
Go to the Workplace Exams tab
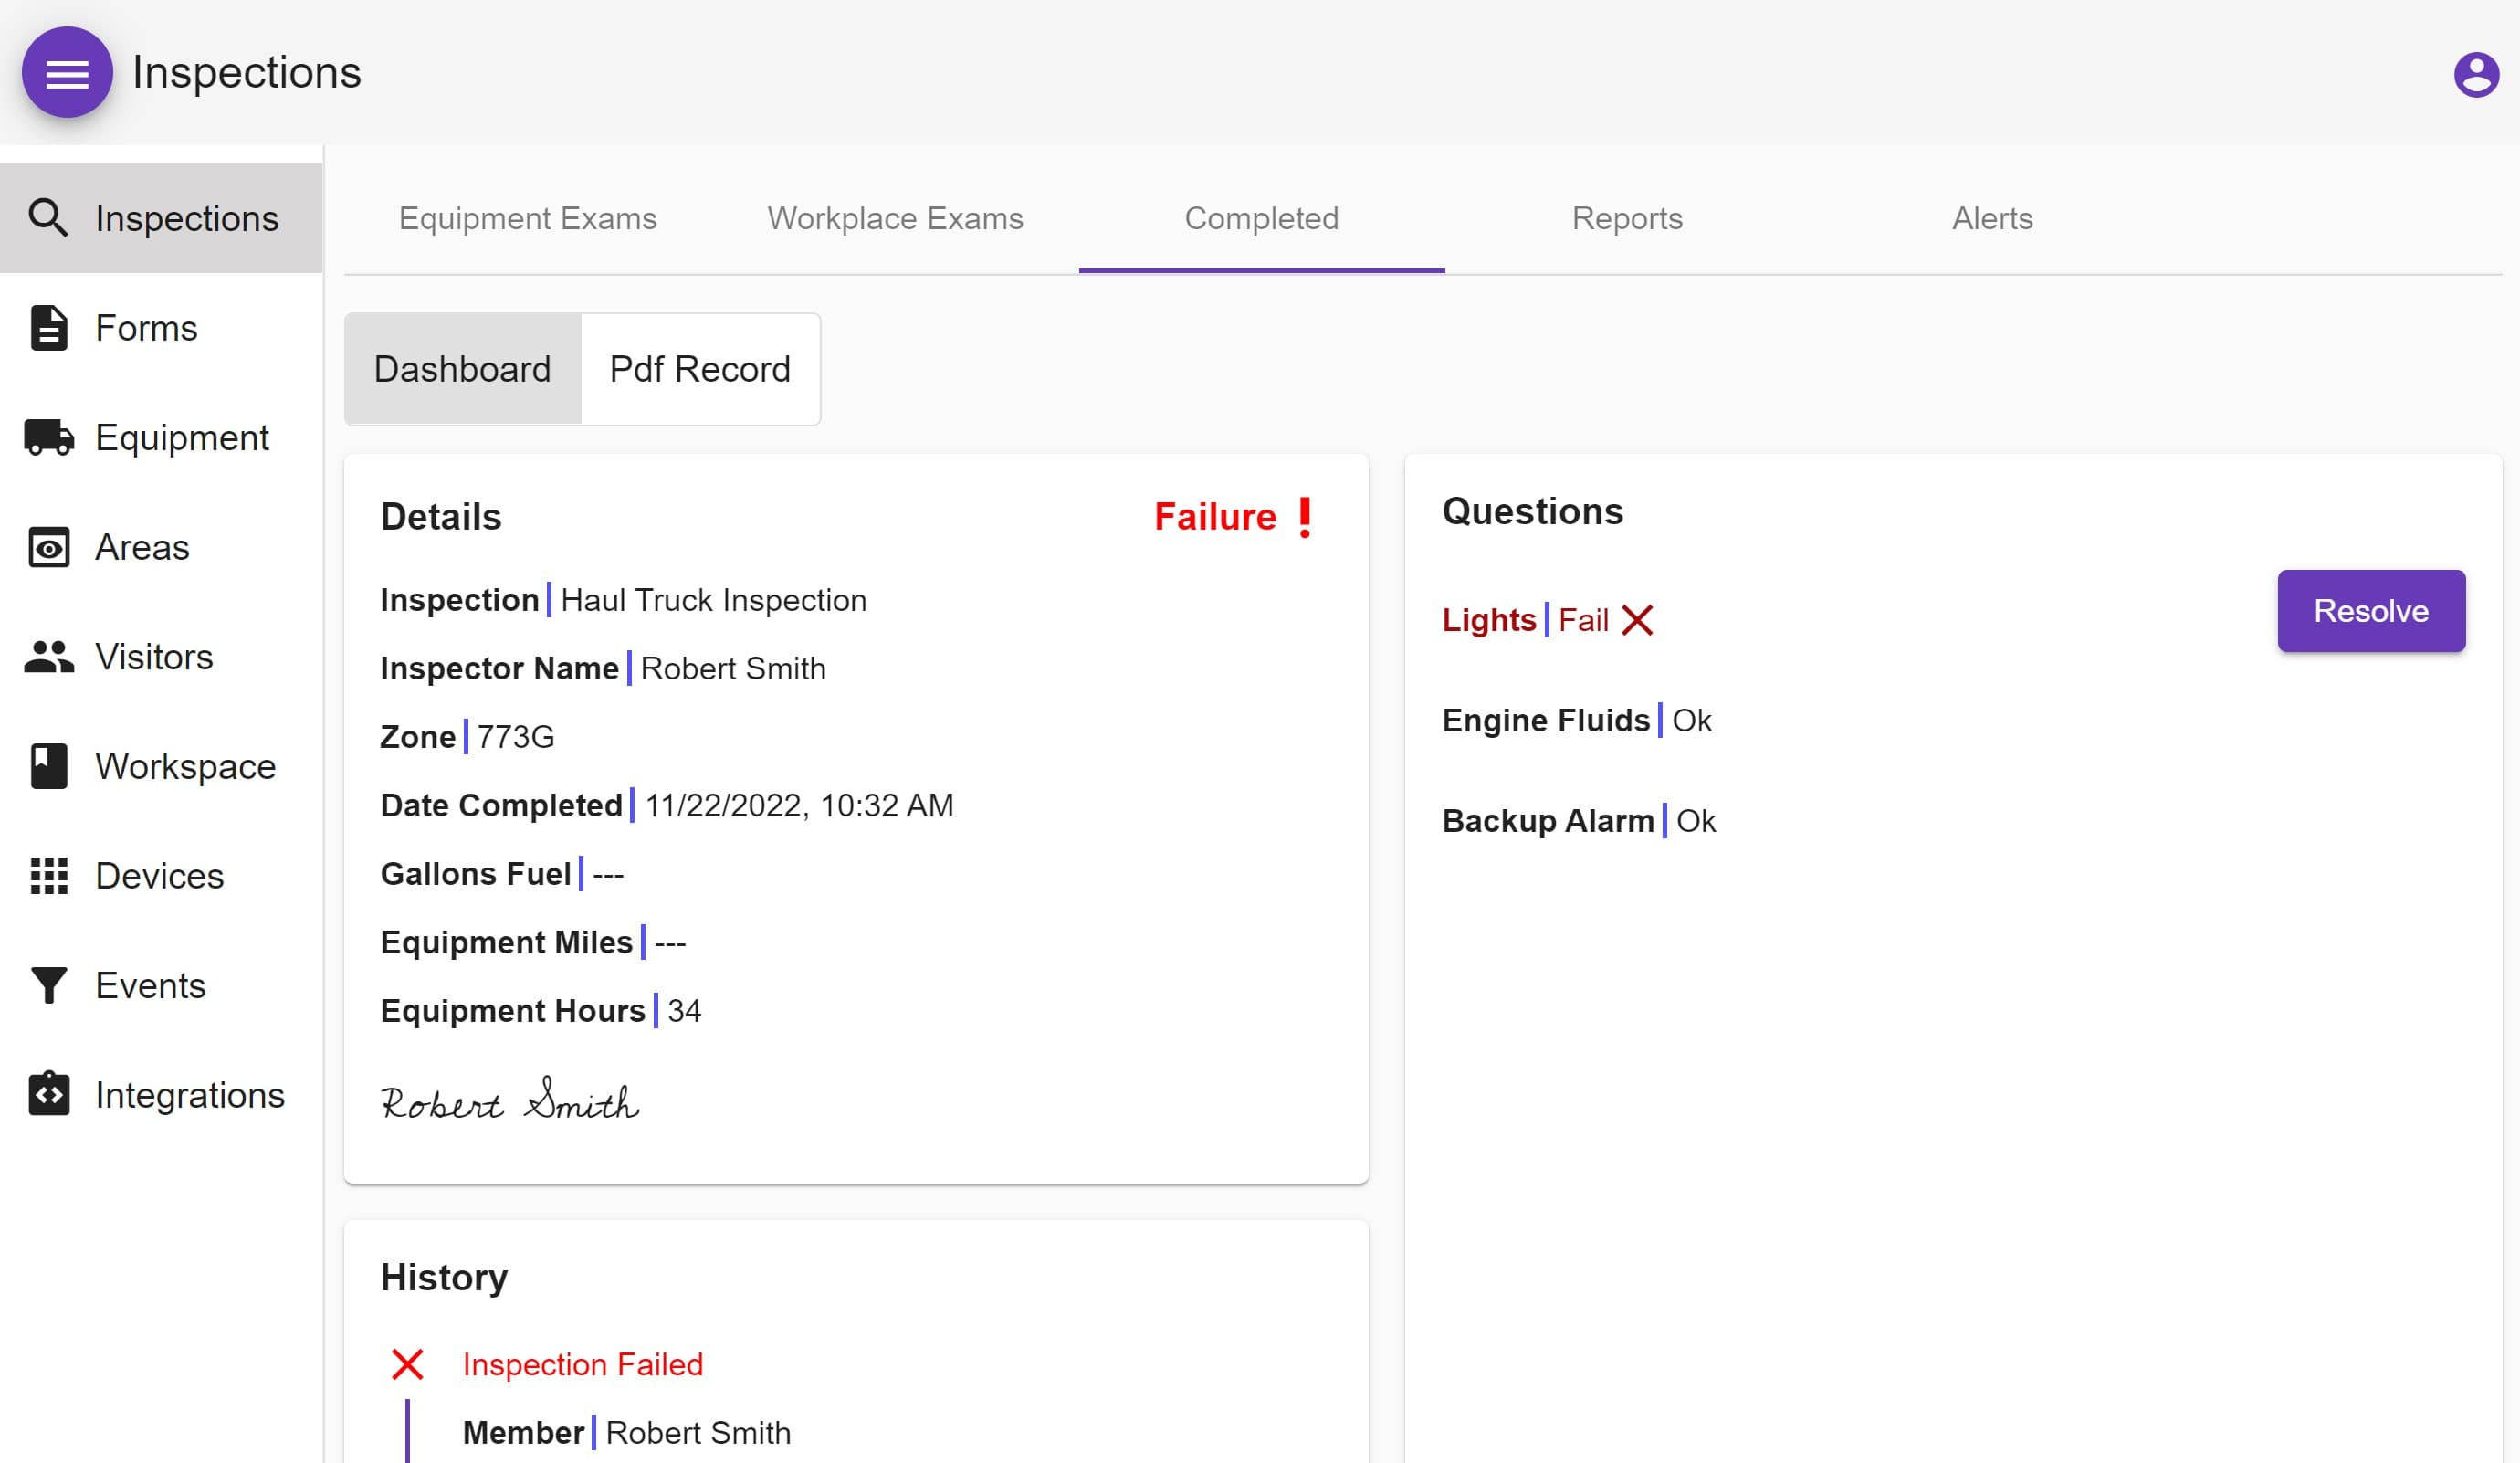point(895,218)
